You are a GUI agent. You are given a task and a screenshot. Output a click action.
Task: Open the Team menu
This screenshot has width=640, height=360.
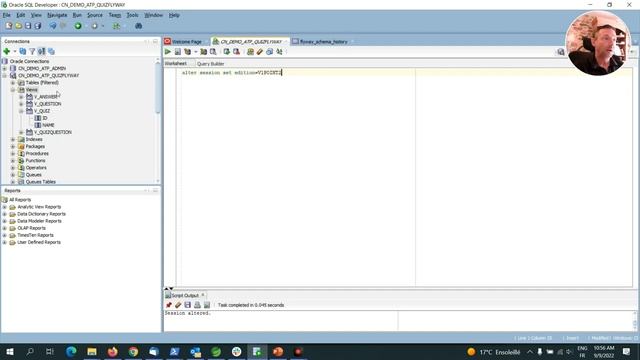tap(115, 15)
